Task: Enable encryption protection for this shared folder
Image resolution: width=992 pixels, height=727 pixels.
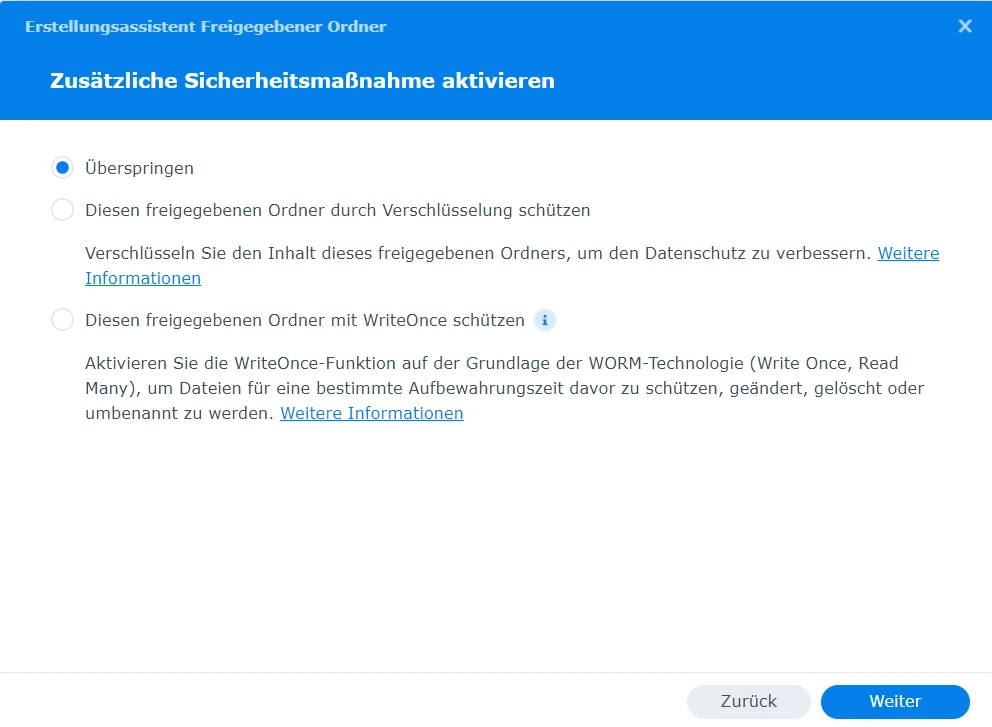Action: [62, 210]
